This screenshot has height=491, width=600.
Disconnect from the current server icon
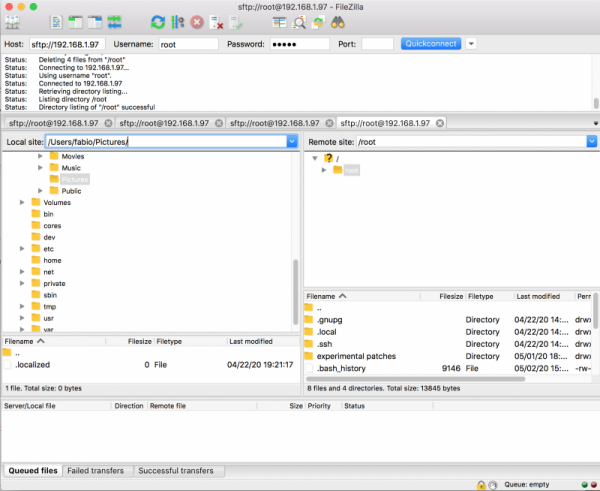pyautogui.click(x=217, y=23)
